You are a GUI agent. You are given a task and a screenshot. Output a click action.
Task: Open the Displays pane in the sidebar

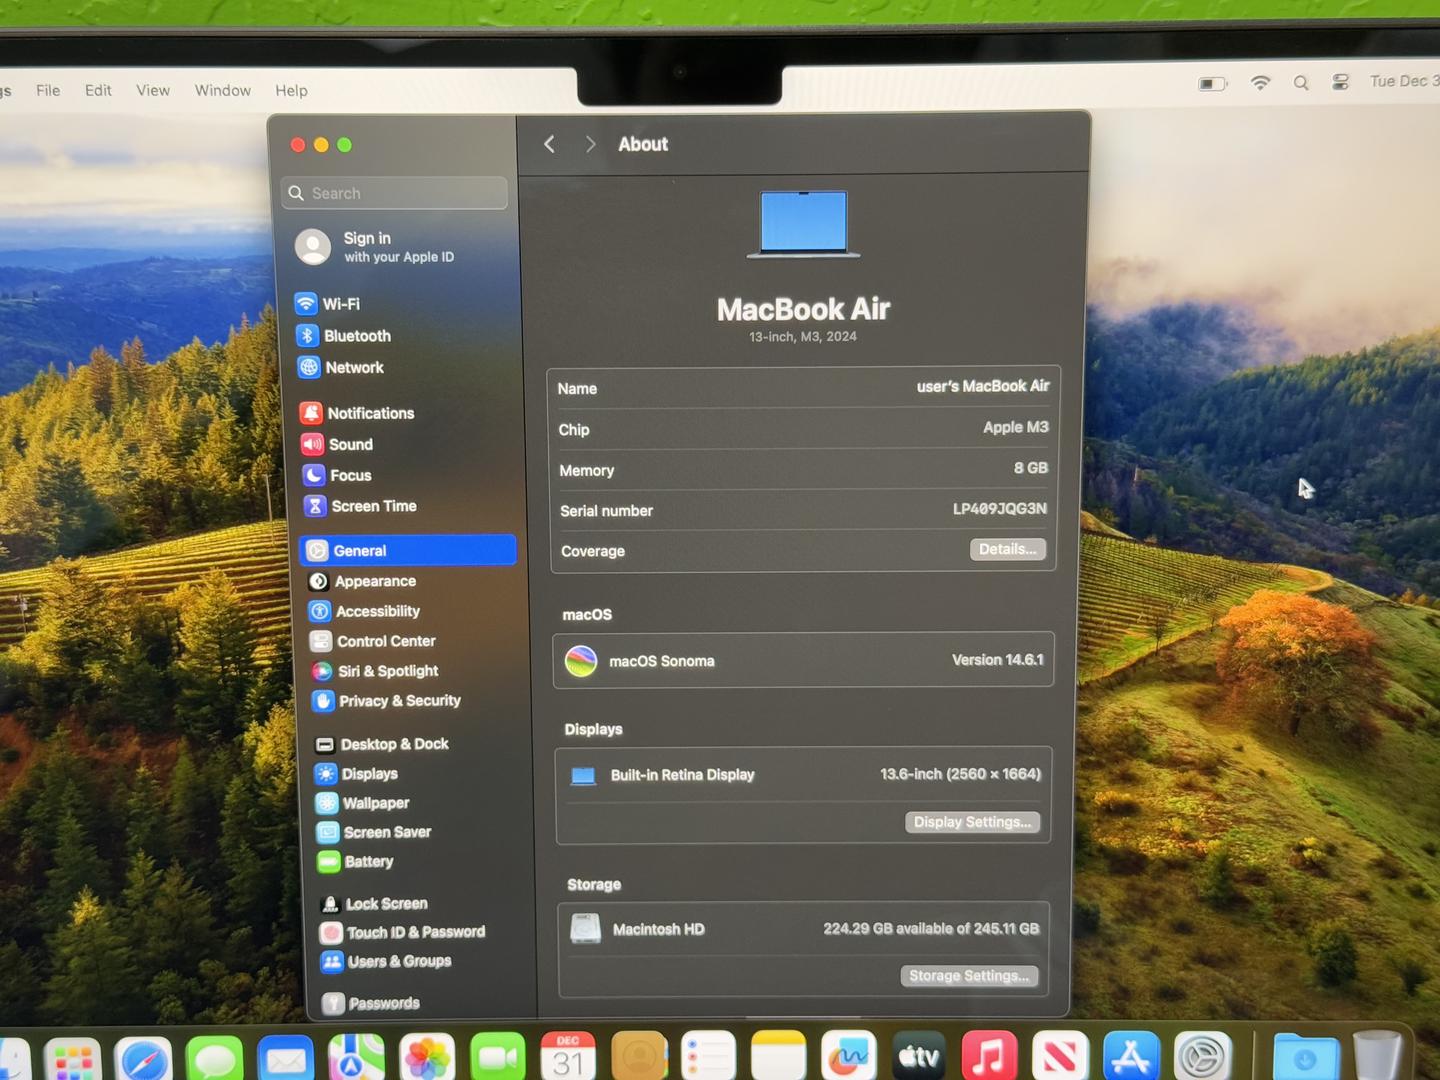point(356,774)
